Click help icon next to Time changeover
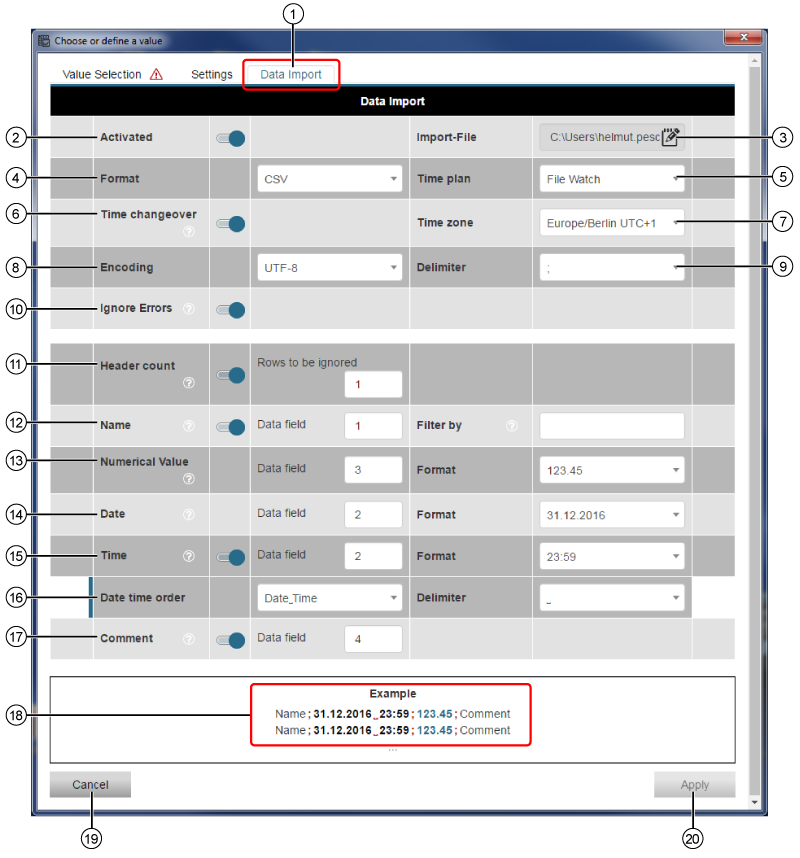800x858 pixels. pyautogui.click(x=189, y=232)
